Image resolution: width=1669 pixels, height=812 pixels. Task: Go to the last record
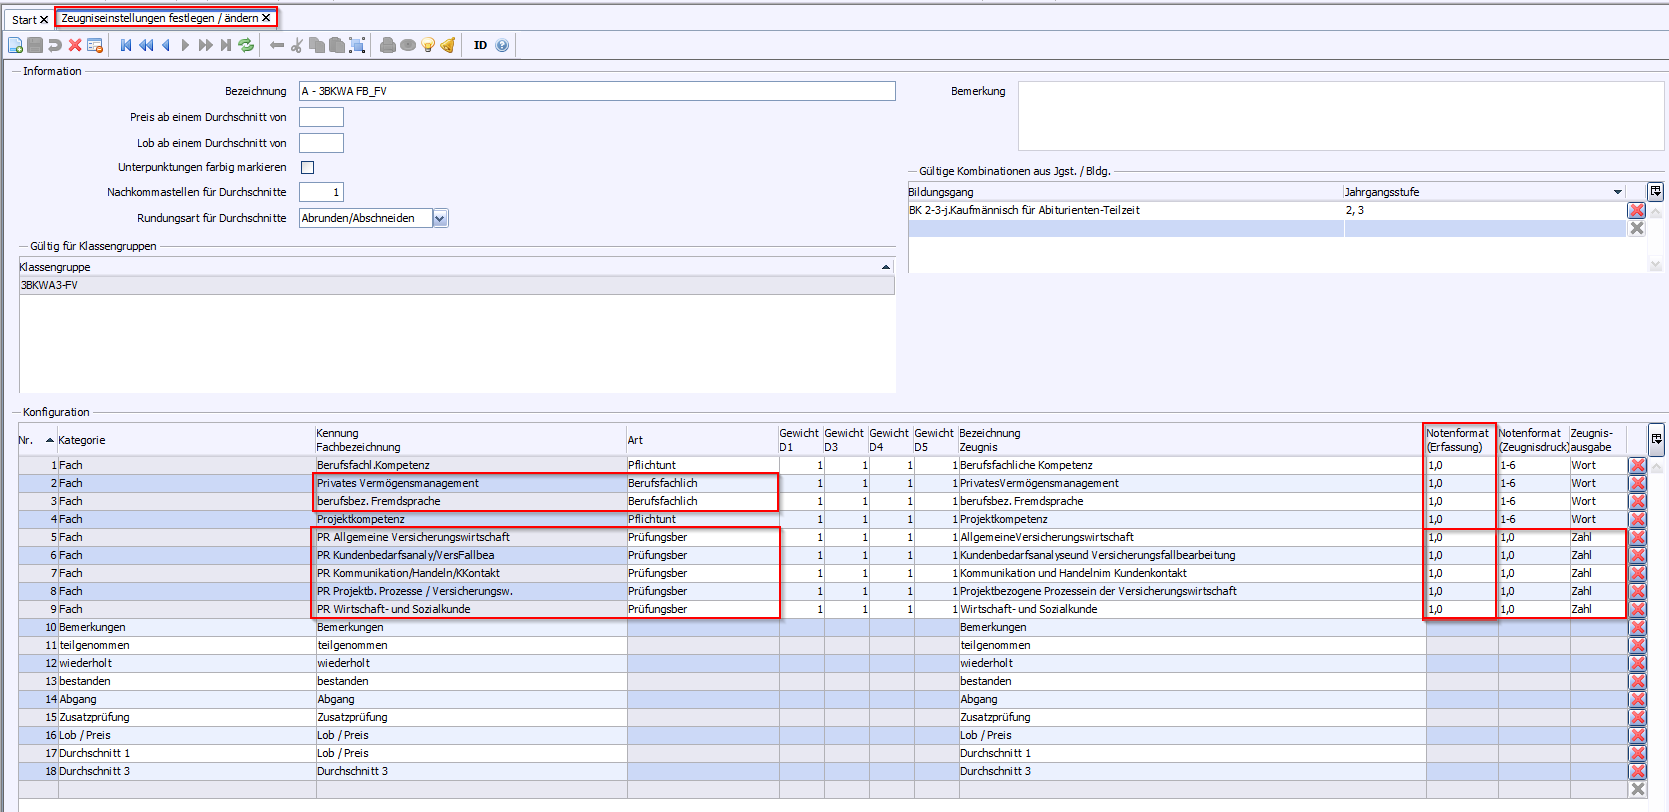(226, 45)
